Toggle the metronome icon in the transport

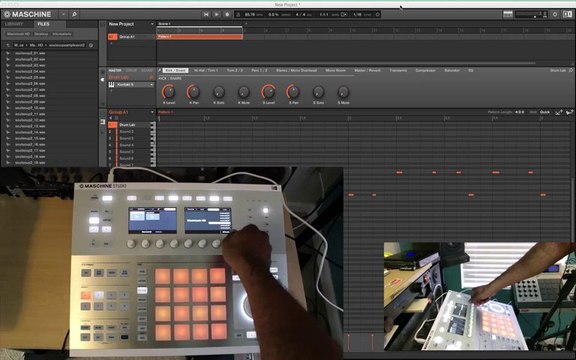(x=238, y=14)
